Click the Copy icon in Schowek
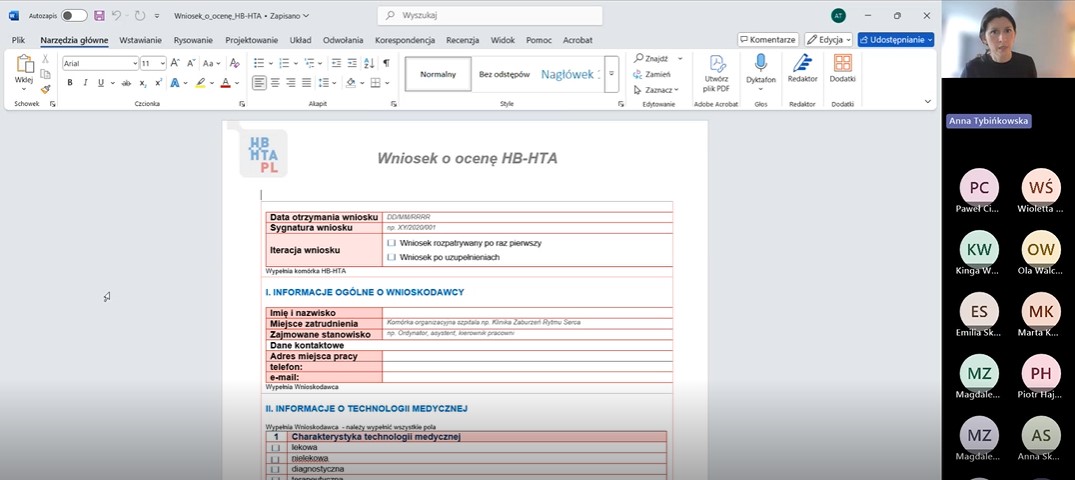The height and width of the screenshot is (480, 1075). 45,74
